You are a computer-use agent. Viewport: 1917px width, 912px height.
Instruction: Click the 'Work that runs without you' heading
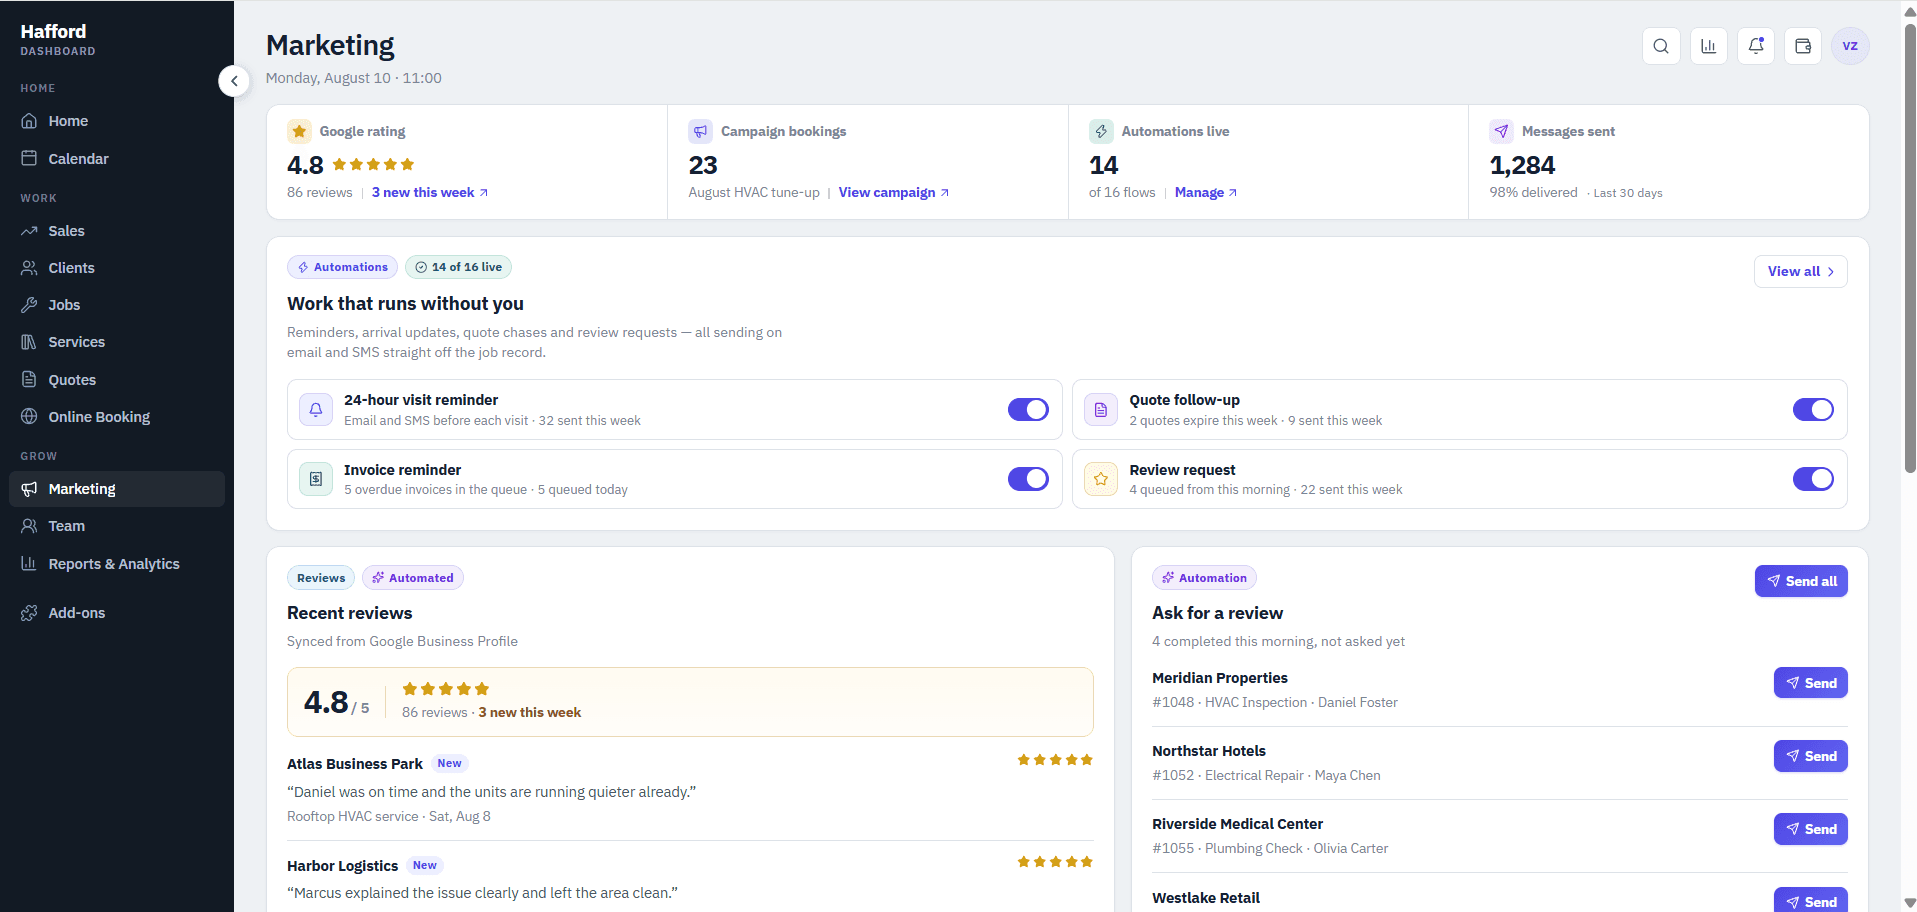coord(405,304)
